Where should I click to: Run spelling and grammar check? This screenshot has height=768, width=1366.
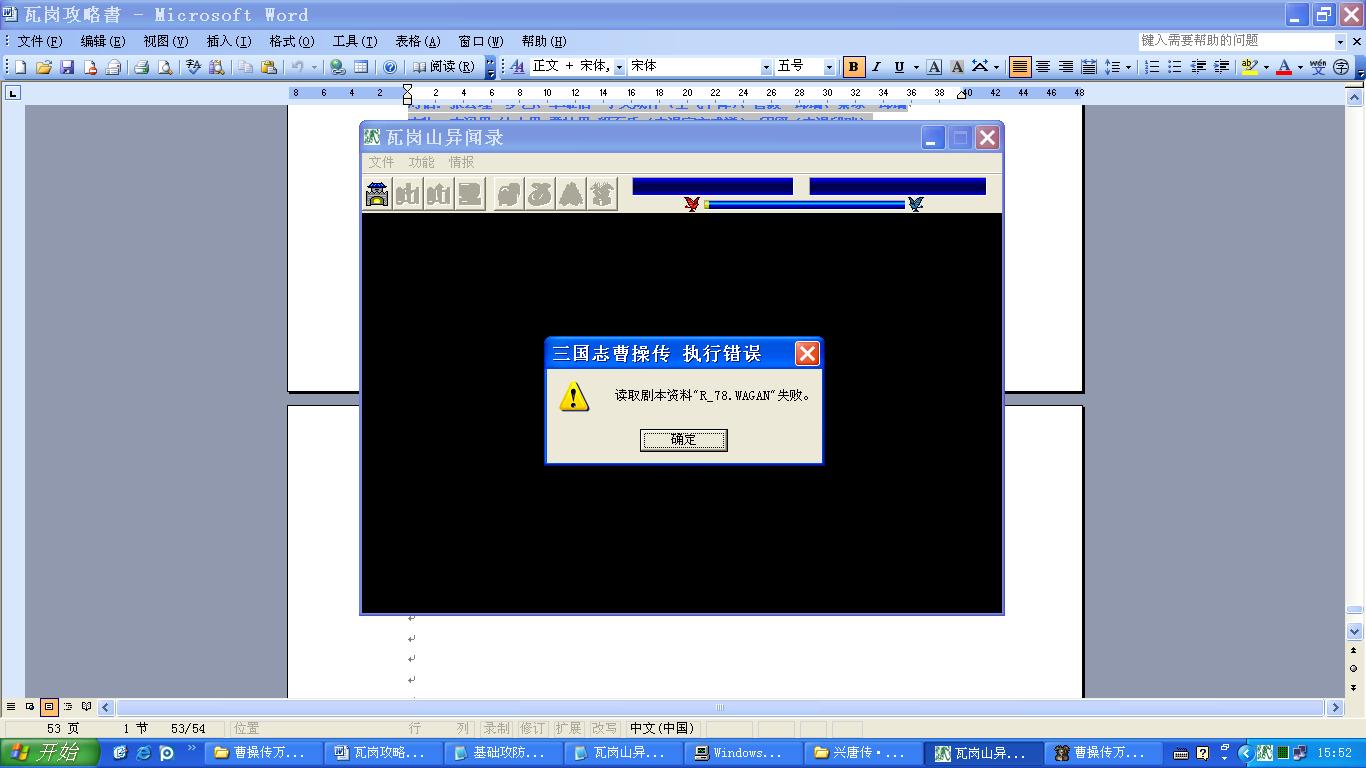194,67
